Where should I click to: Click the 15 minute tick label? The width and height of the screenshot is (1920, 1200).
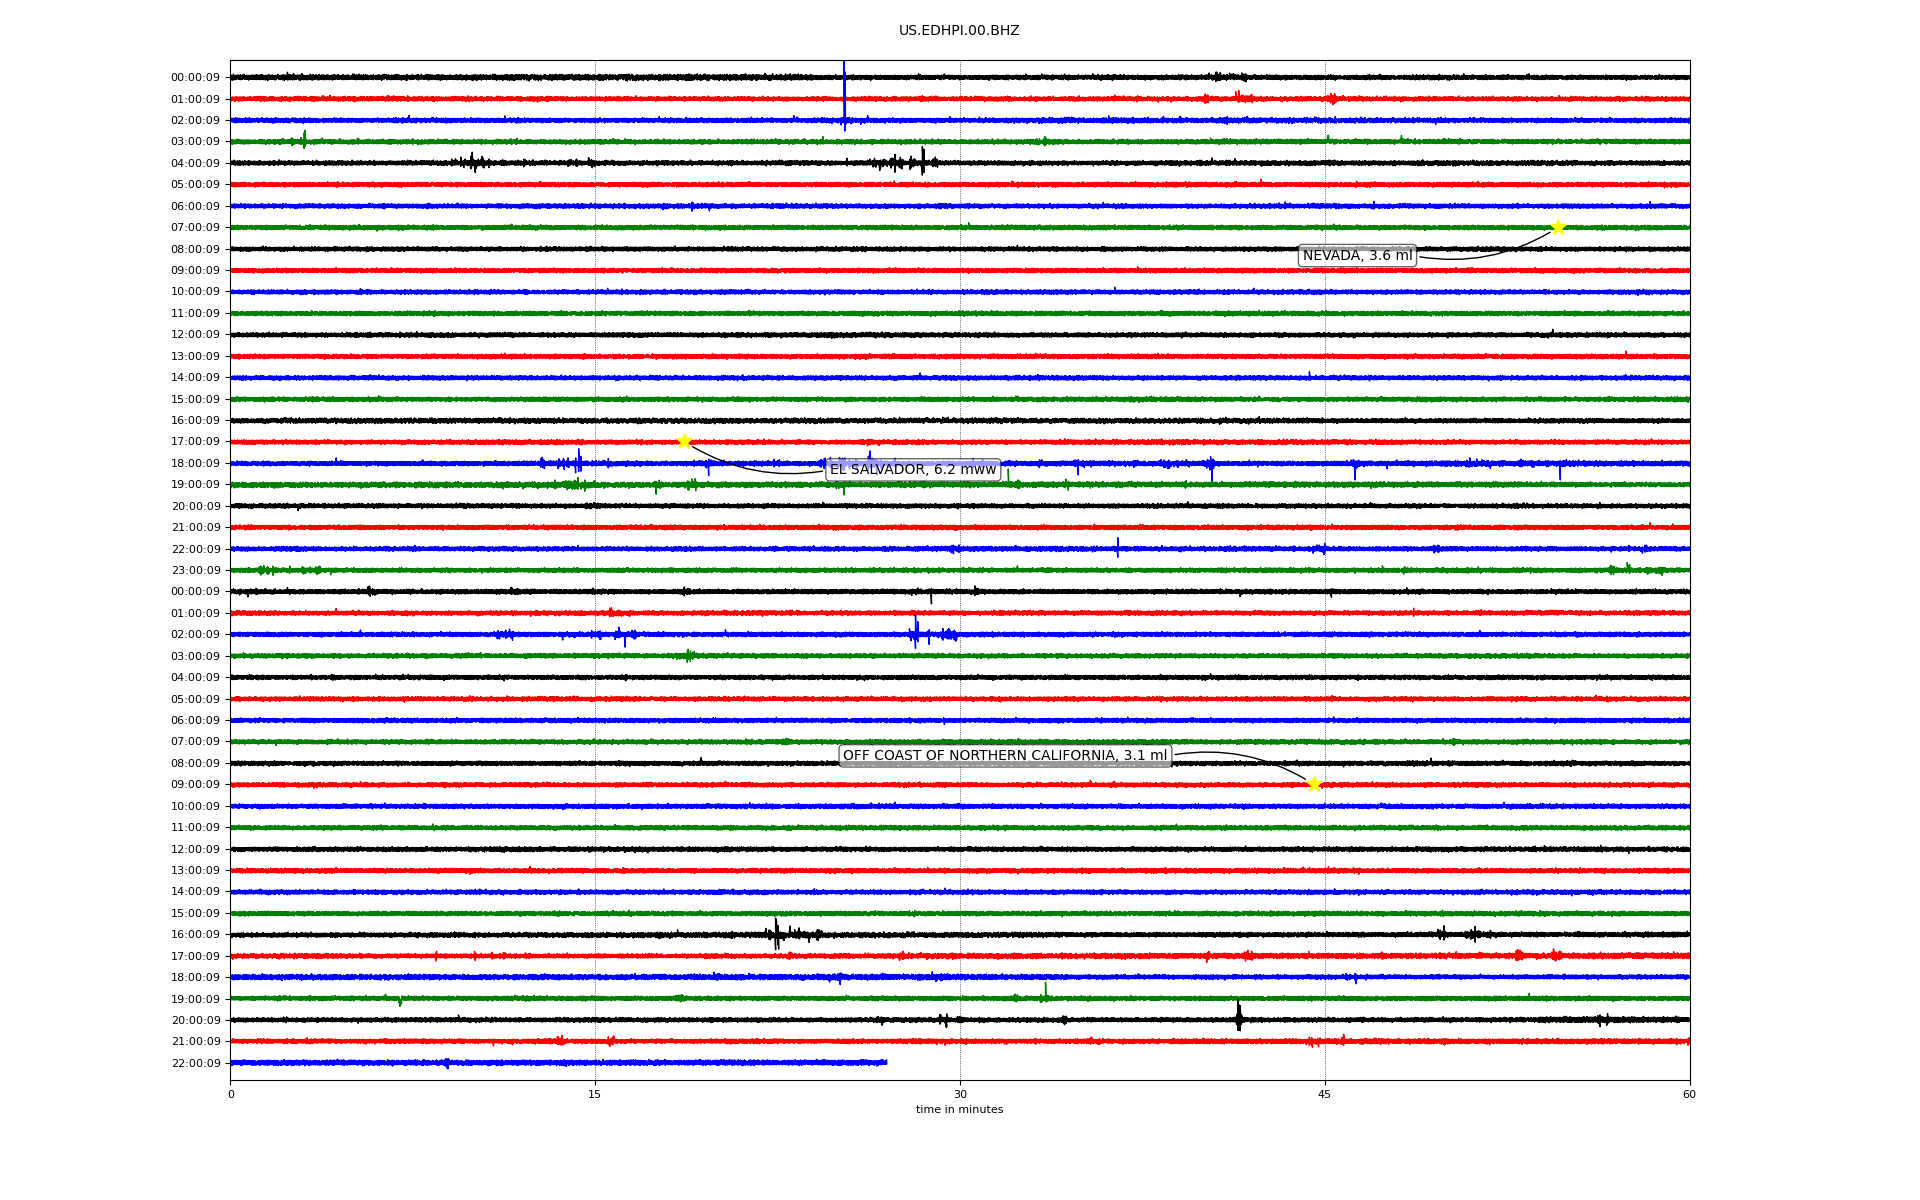point(595,1094)
